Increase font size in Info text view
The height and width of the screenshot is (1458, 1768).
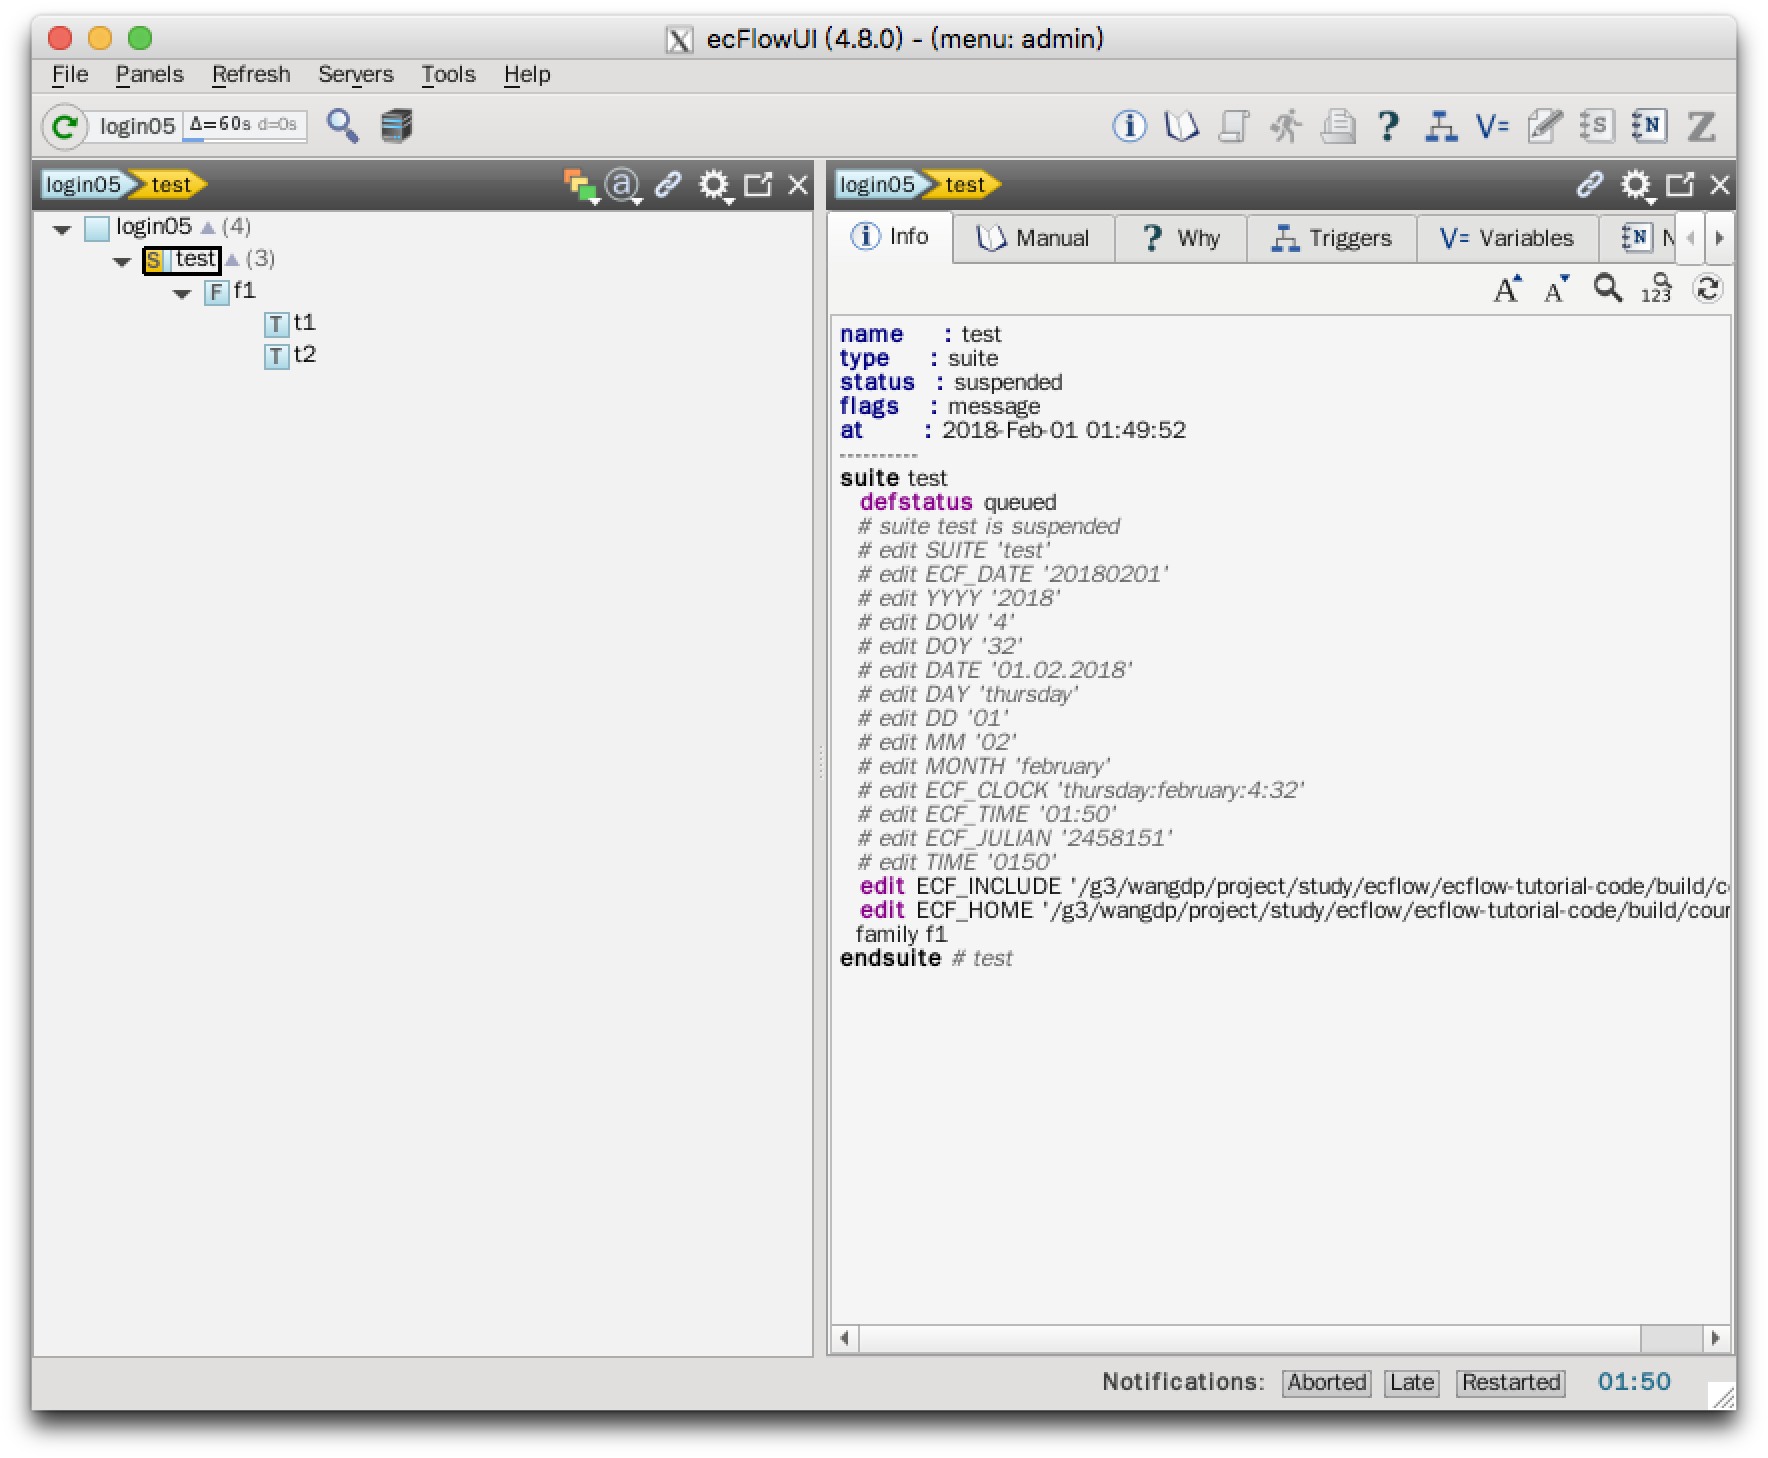(1508, 289)
